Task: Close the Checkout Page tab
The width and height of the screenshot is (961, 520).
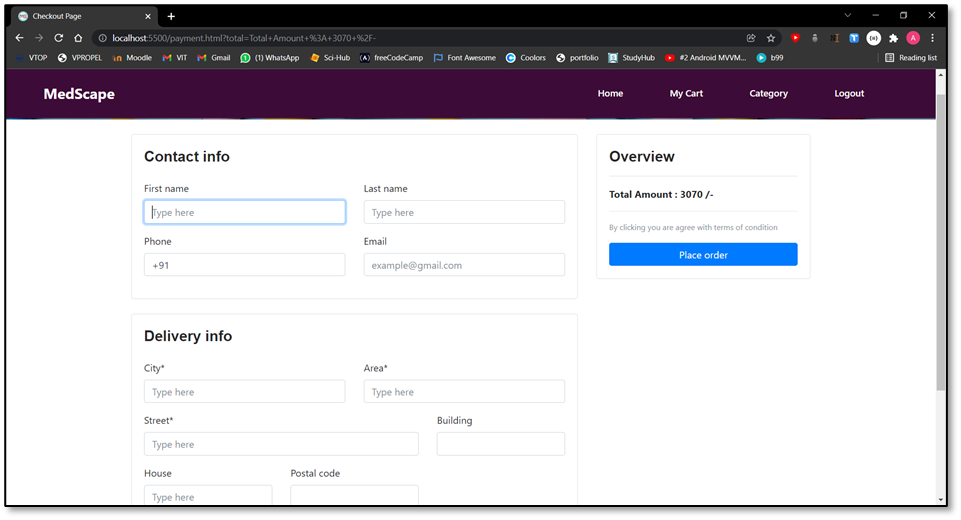Action: coord(148,17)
